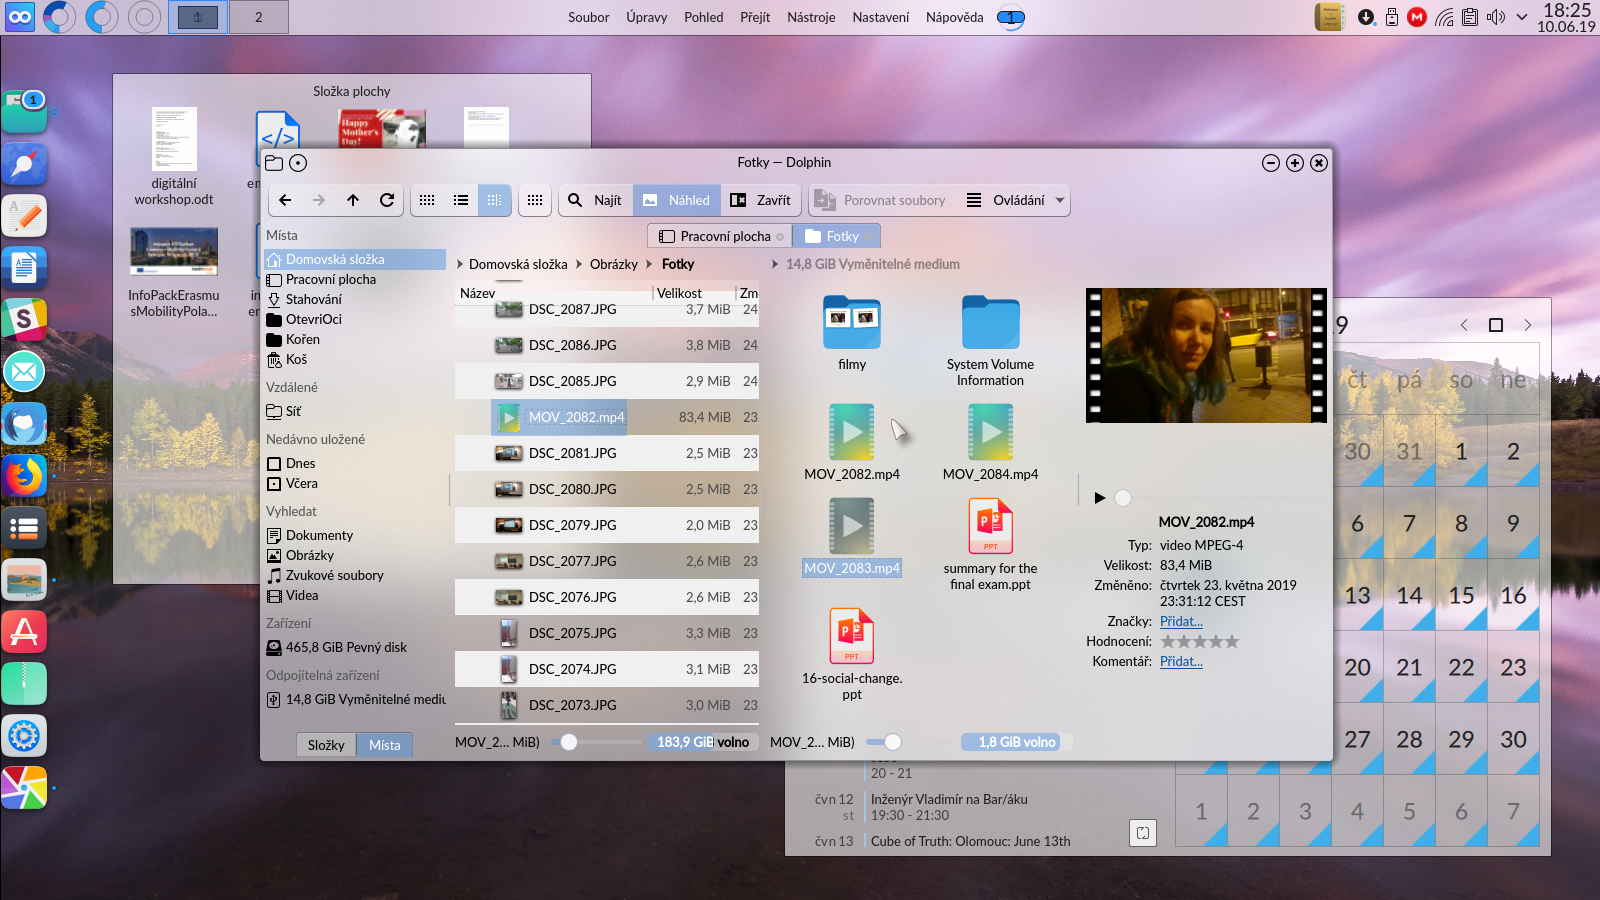Switch to the Složky sidebar tab
This screenshot has height=900, width=1600.
(325, 744)
